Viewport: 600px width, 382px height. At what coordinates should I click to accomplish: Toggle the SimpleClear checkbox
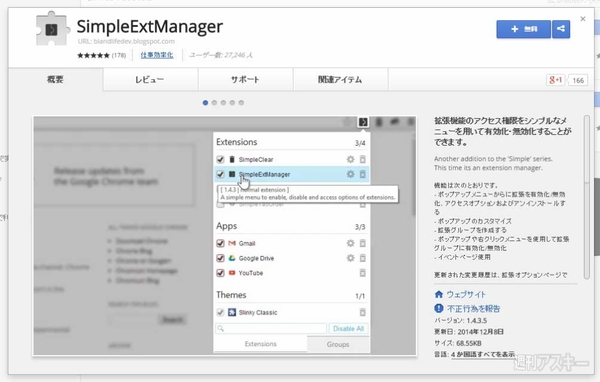point(220,159)
